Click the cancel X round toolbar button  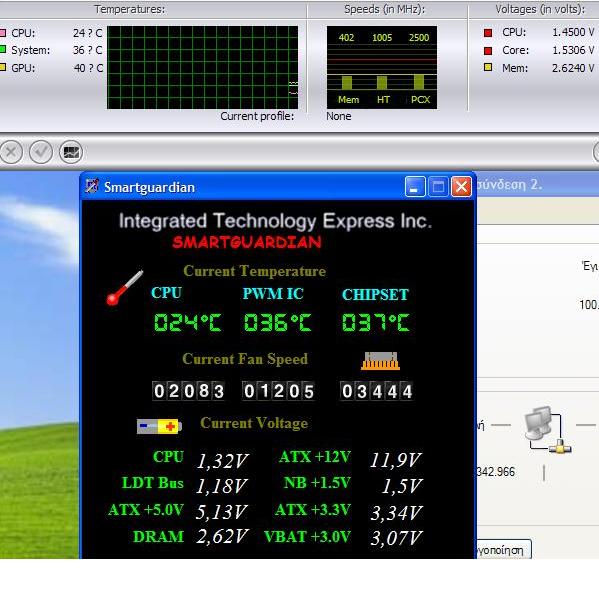(x=11, y=152)
